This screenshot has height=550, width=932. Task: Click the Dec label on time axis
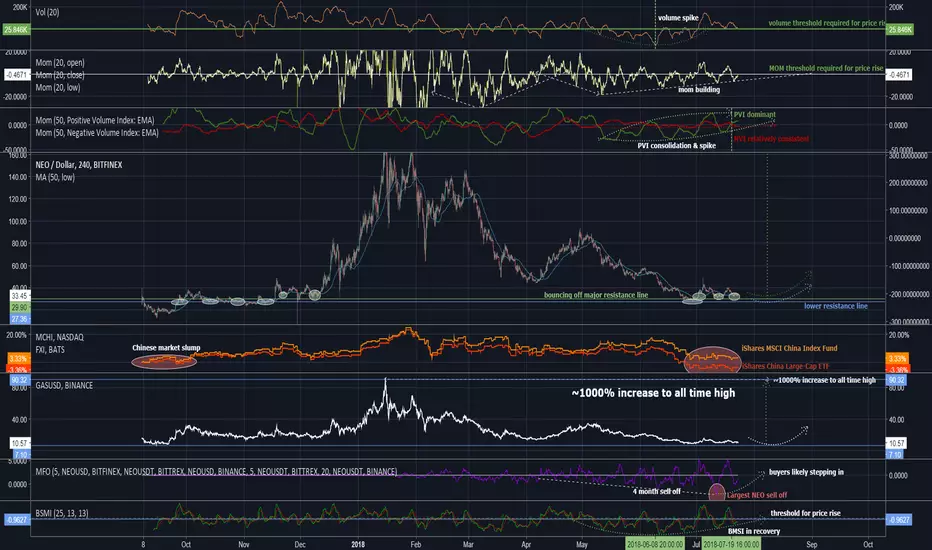click(x=300, y=544)
